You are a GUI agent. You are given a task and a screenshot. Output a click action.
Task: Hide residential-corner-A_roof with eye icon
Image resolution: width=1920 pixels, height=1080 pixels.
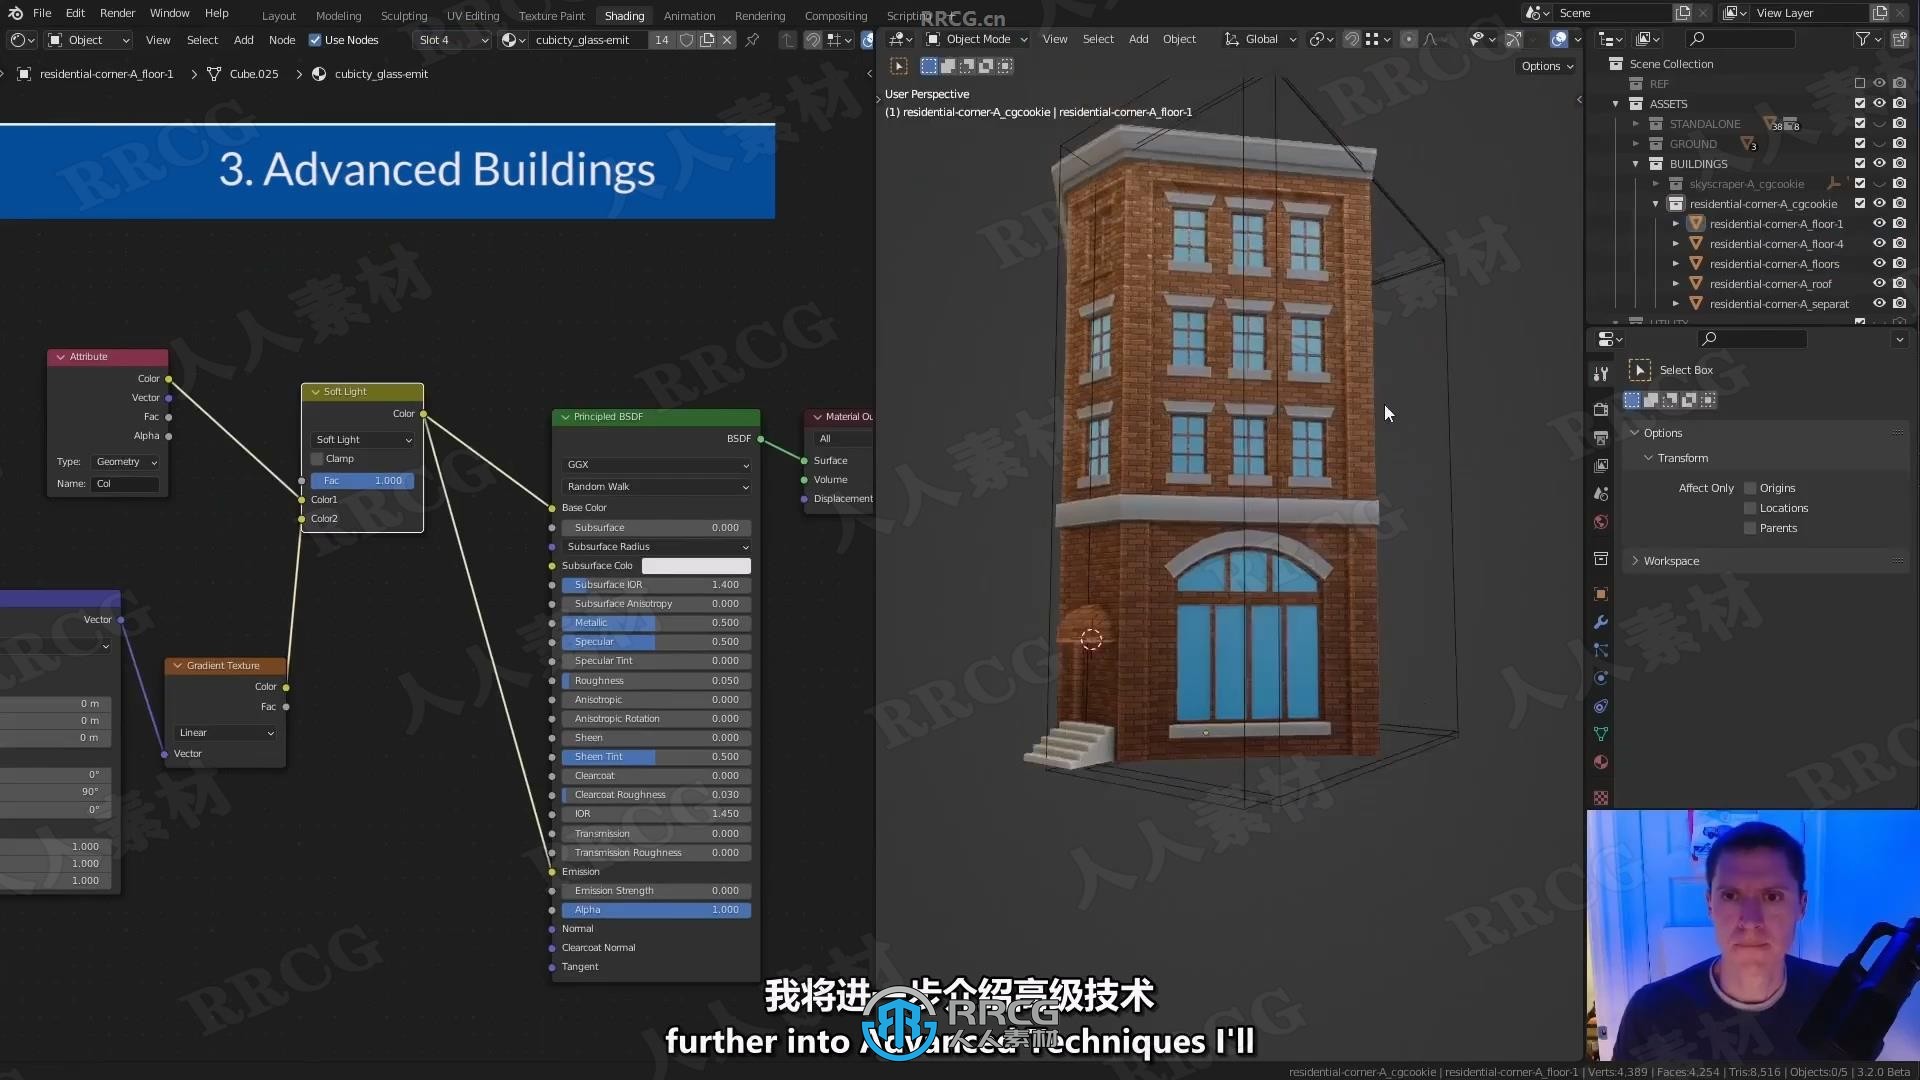pyautogui.click(x=1879, y=284)
